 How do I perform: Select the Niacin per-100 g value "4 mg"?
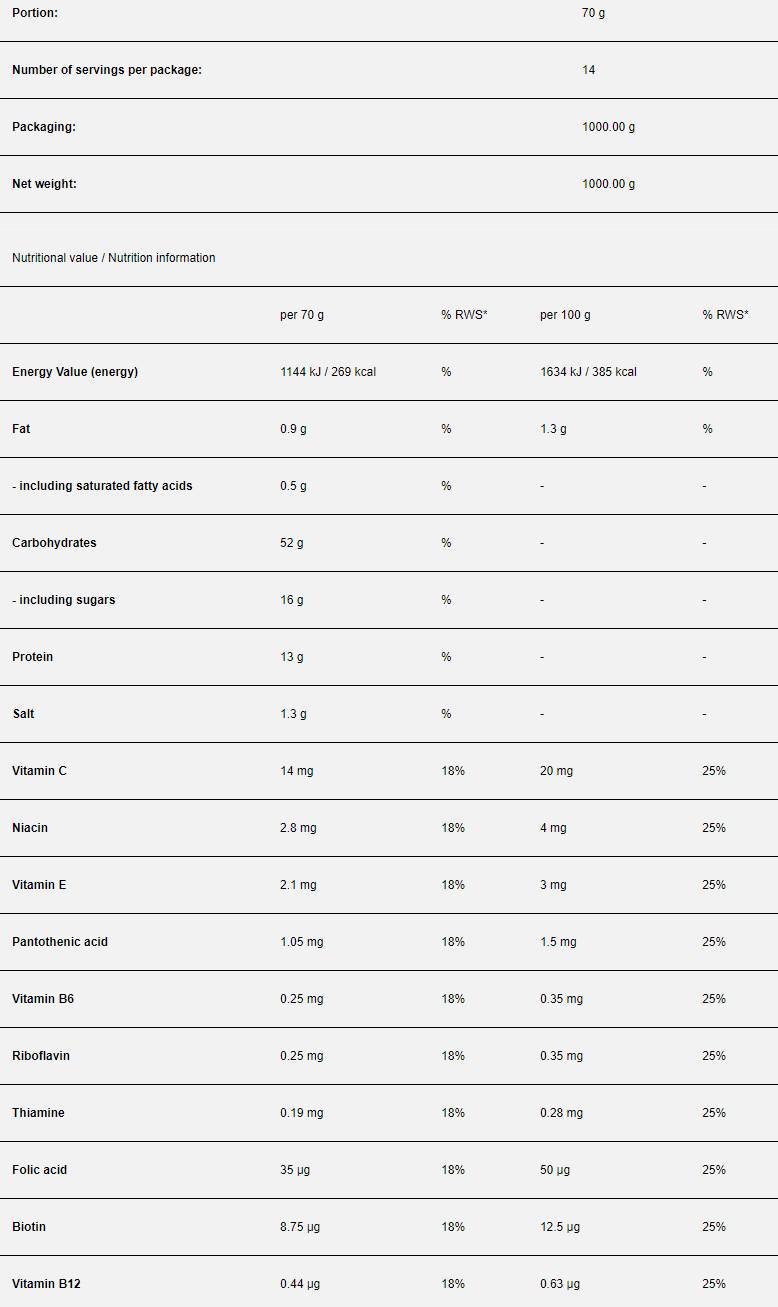[x=553, y=828]
